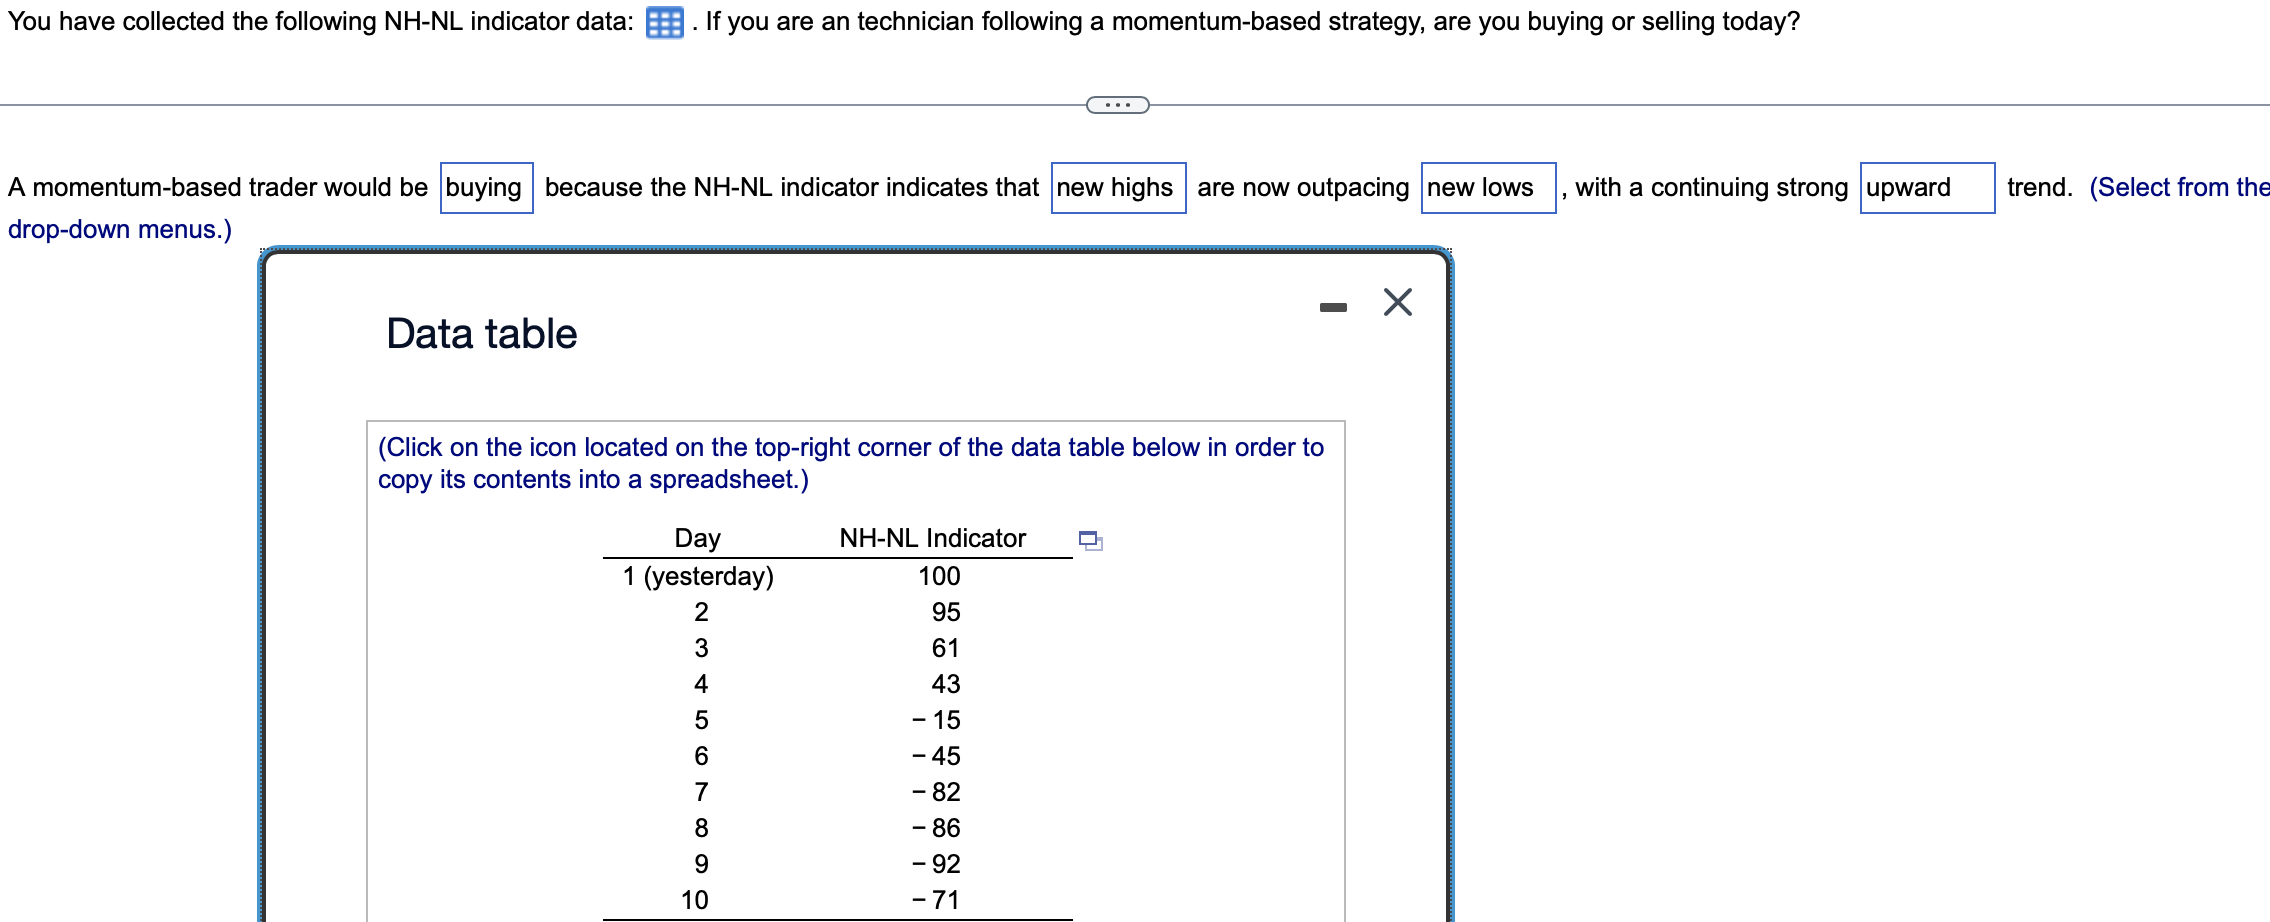Image resolution: width=2270 pixels, height=922 pixels.
Task: Click the copy-to-spreadsheet icon beside NH-NL Indicator
Action: click(1089, 541)
